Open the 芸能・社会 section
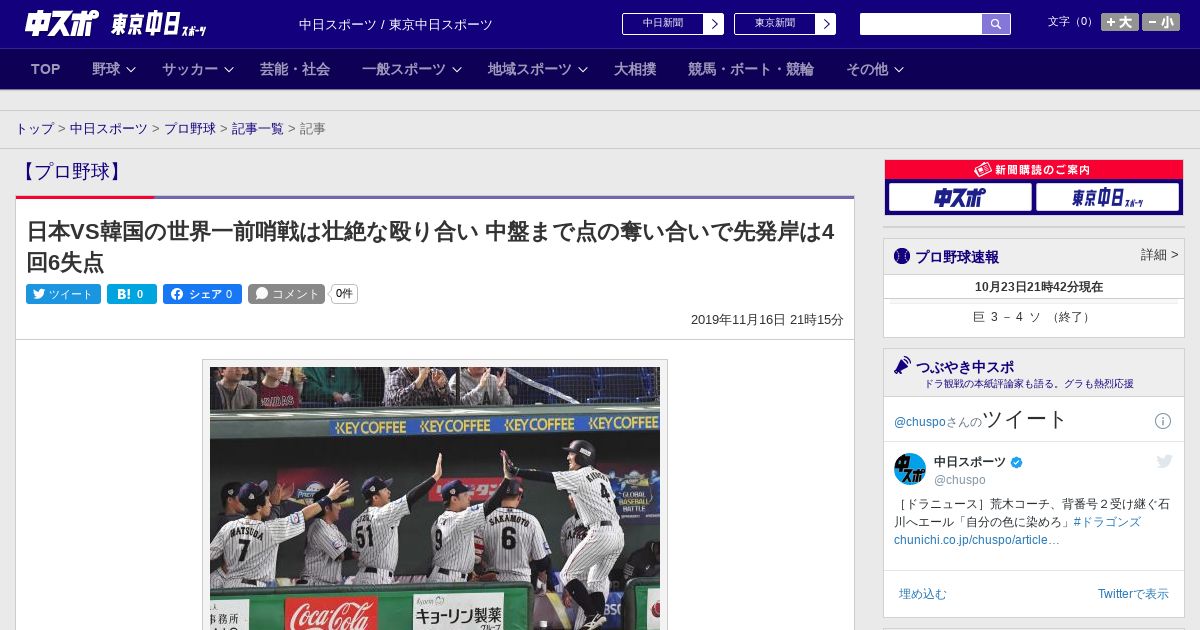The image size is (1200, 630). point(295,69)
